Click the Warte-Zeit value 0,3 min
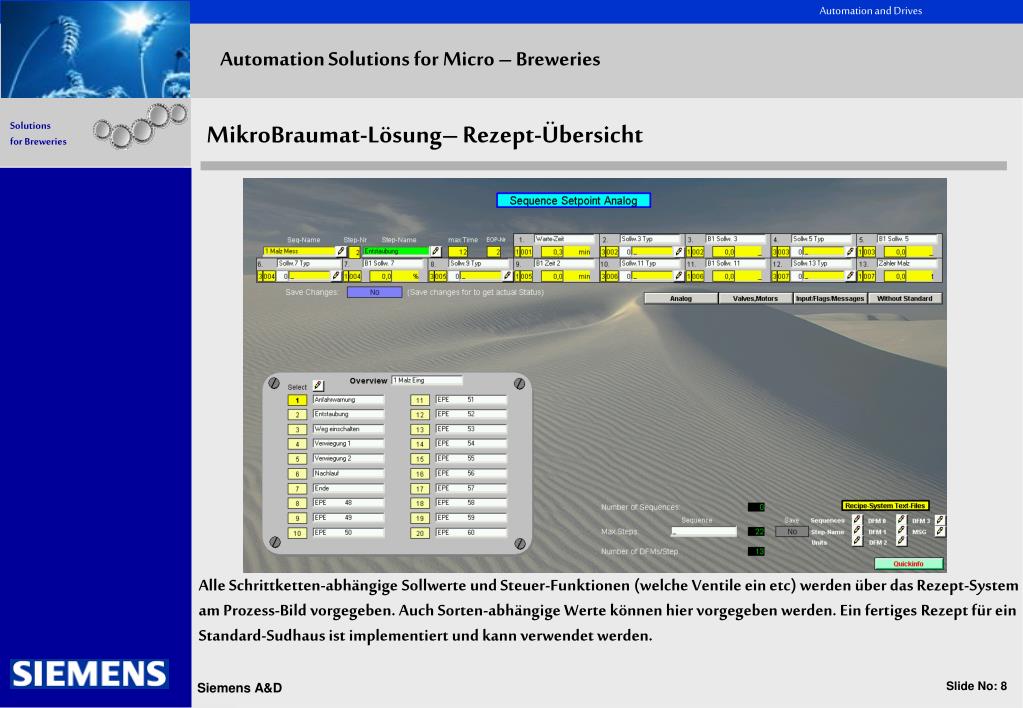Image resolution: width=1023 pixels, height=708 pixels. point(564,252)
